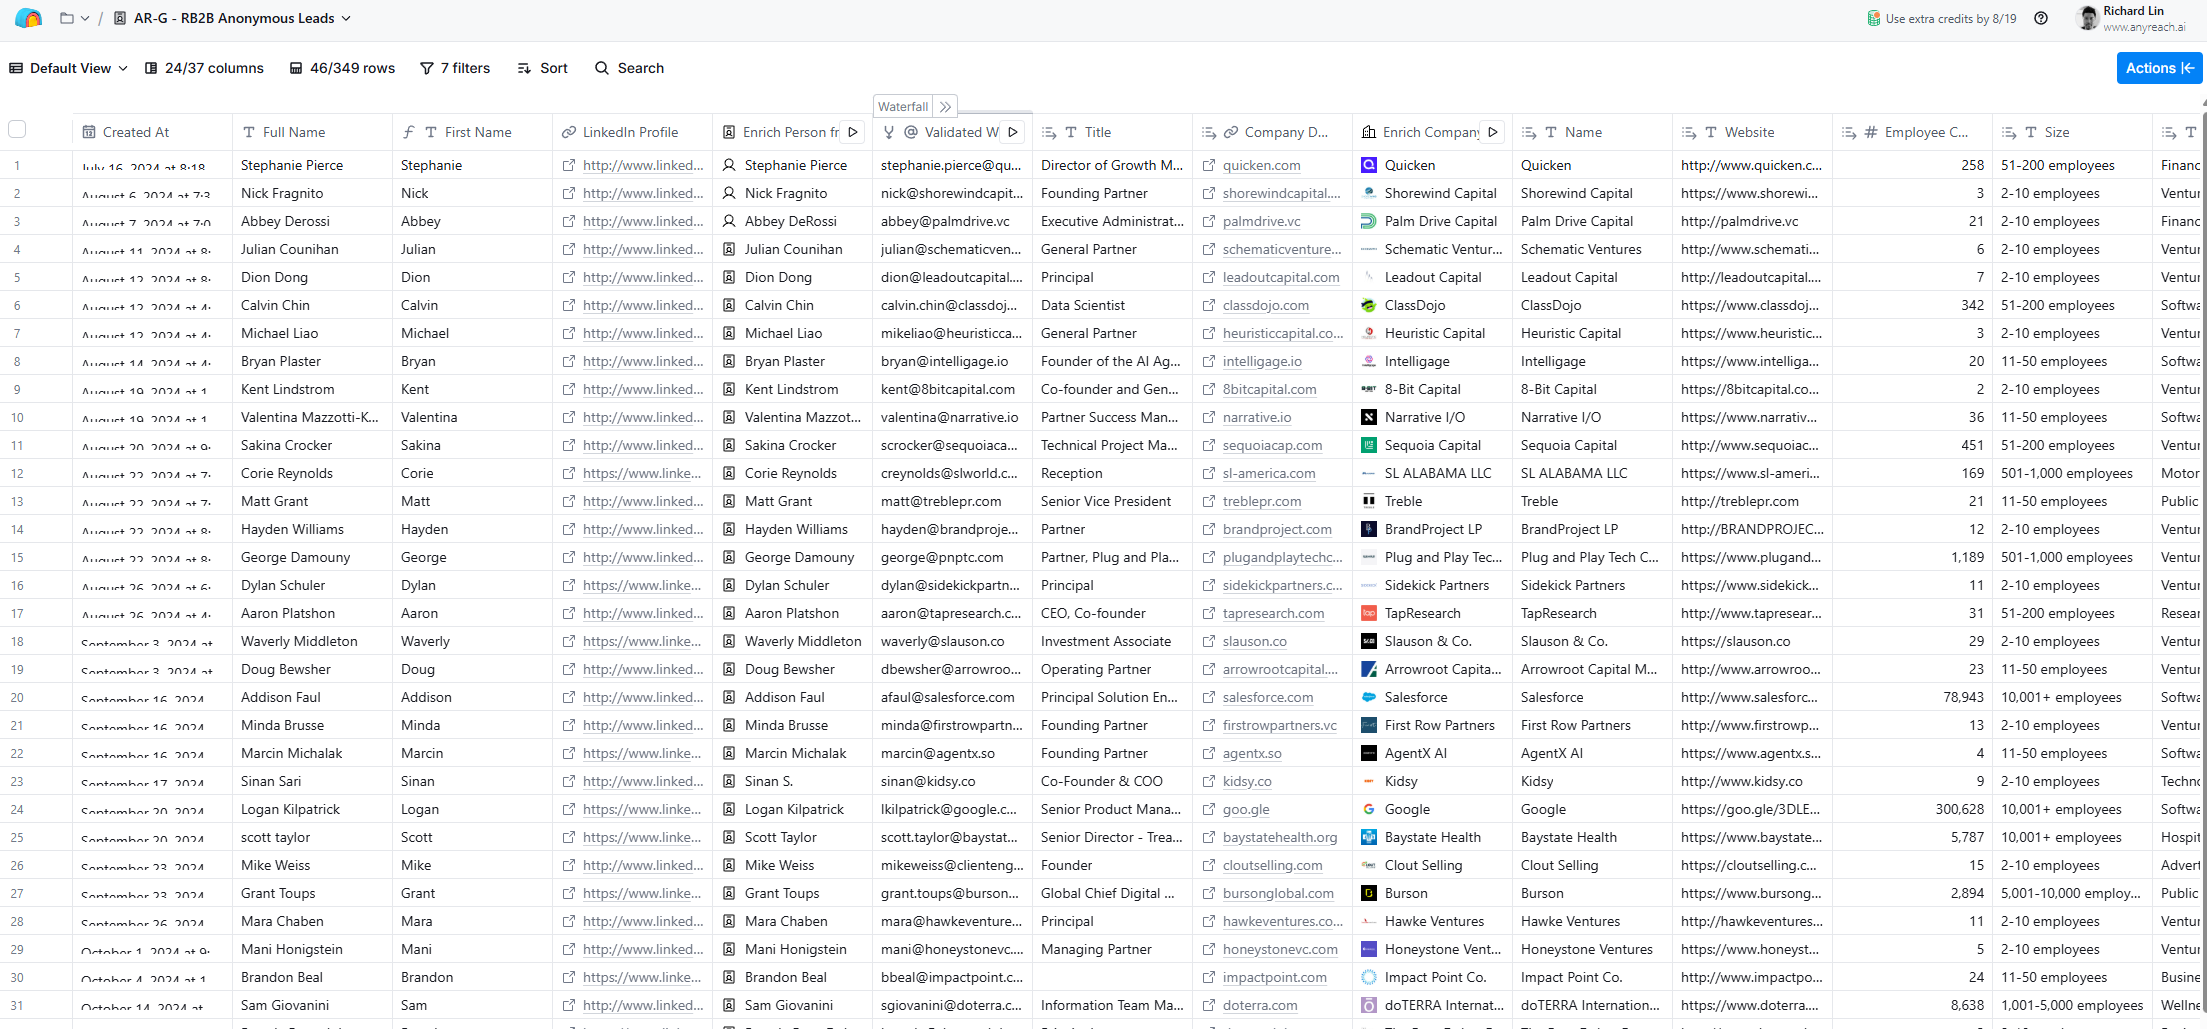Click the ClassDojo logo icon
This screenshot has height=1029, width=2207.
[1369, 305]
